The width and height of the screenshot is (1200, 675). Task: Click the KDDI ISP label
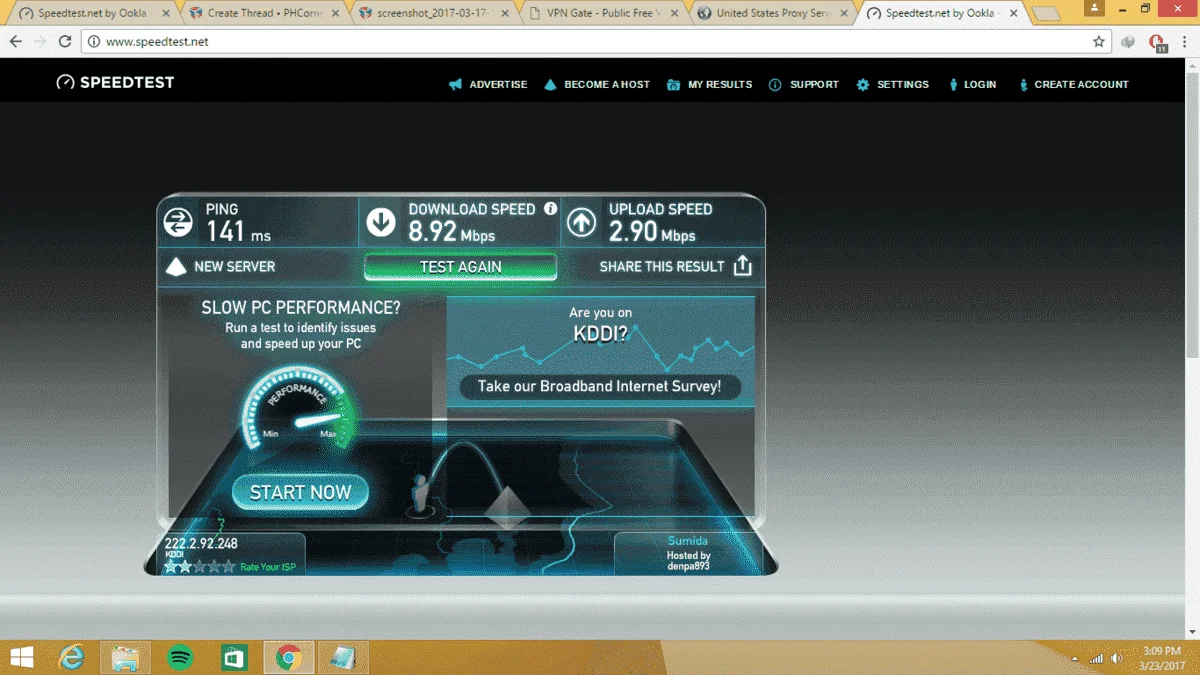(175, 554)
